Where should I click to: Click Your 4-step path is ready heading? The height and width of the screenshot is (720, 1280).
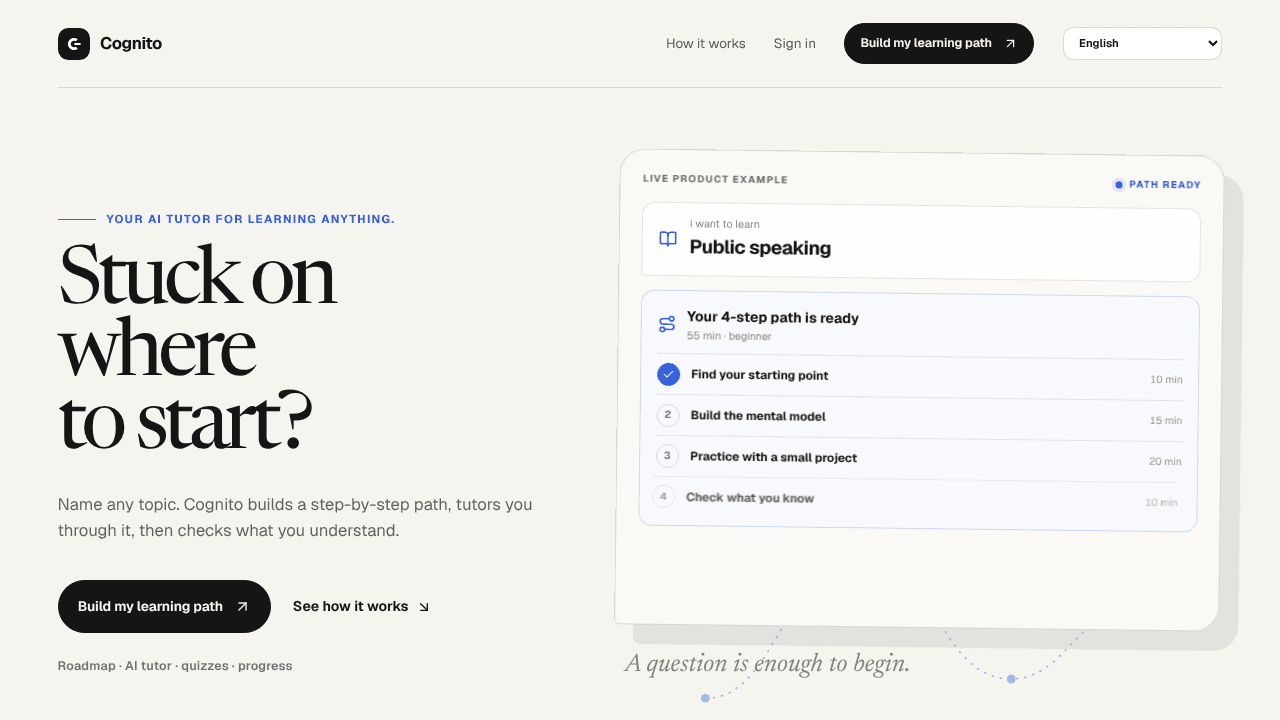pyautogui.click(x=773, y=318)
